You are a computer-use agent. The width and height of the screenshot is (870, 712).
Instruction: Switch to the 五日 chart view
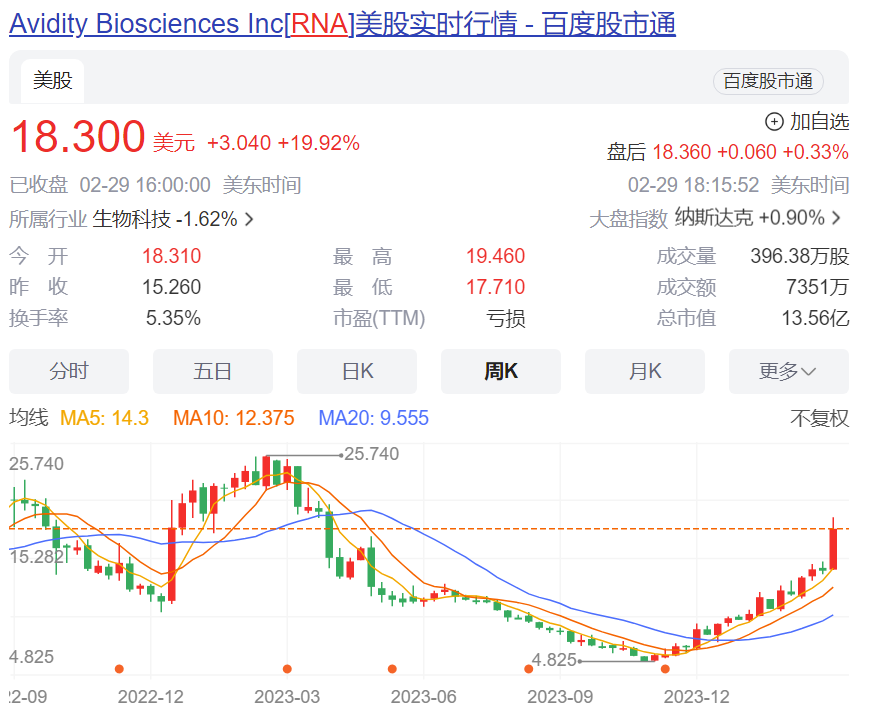(212, 372)
